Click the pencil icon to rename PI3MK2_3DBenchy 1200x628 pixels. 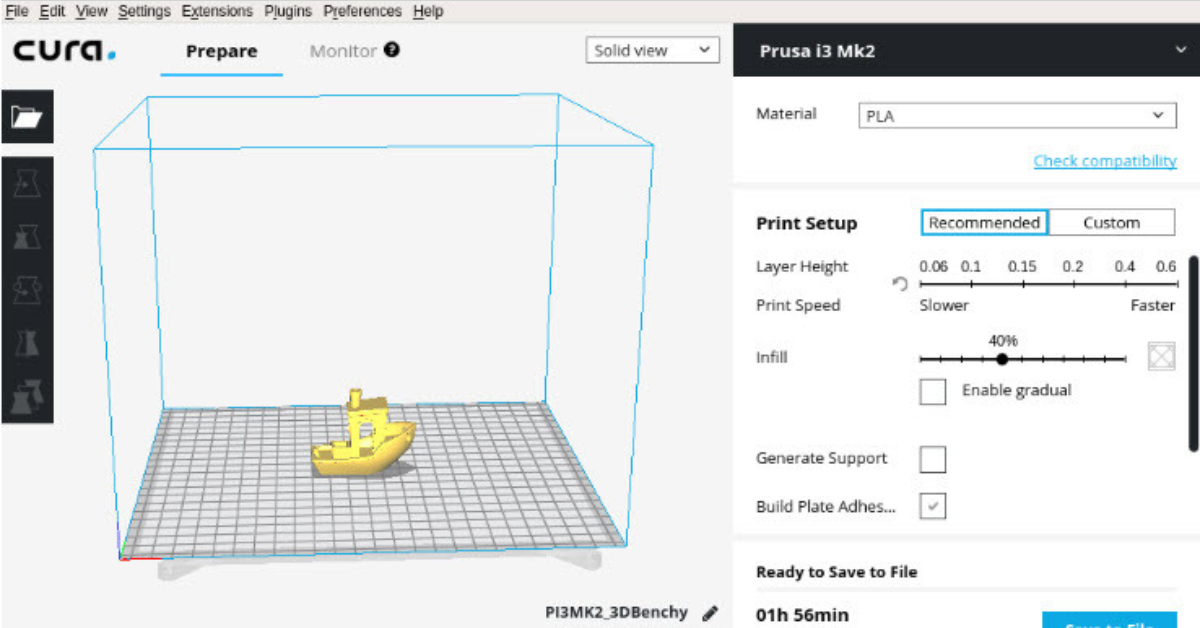tap(710, 613)
